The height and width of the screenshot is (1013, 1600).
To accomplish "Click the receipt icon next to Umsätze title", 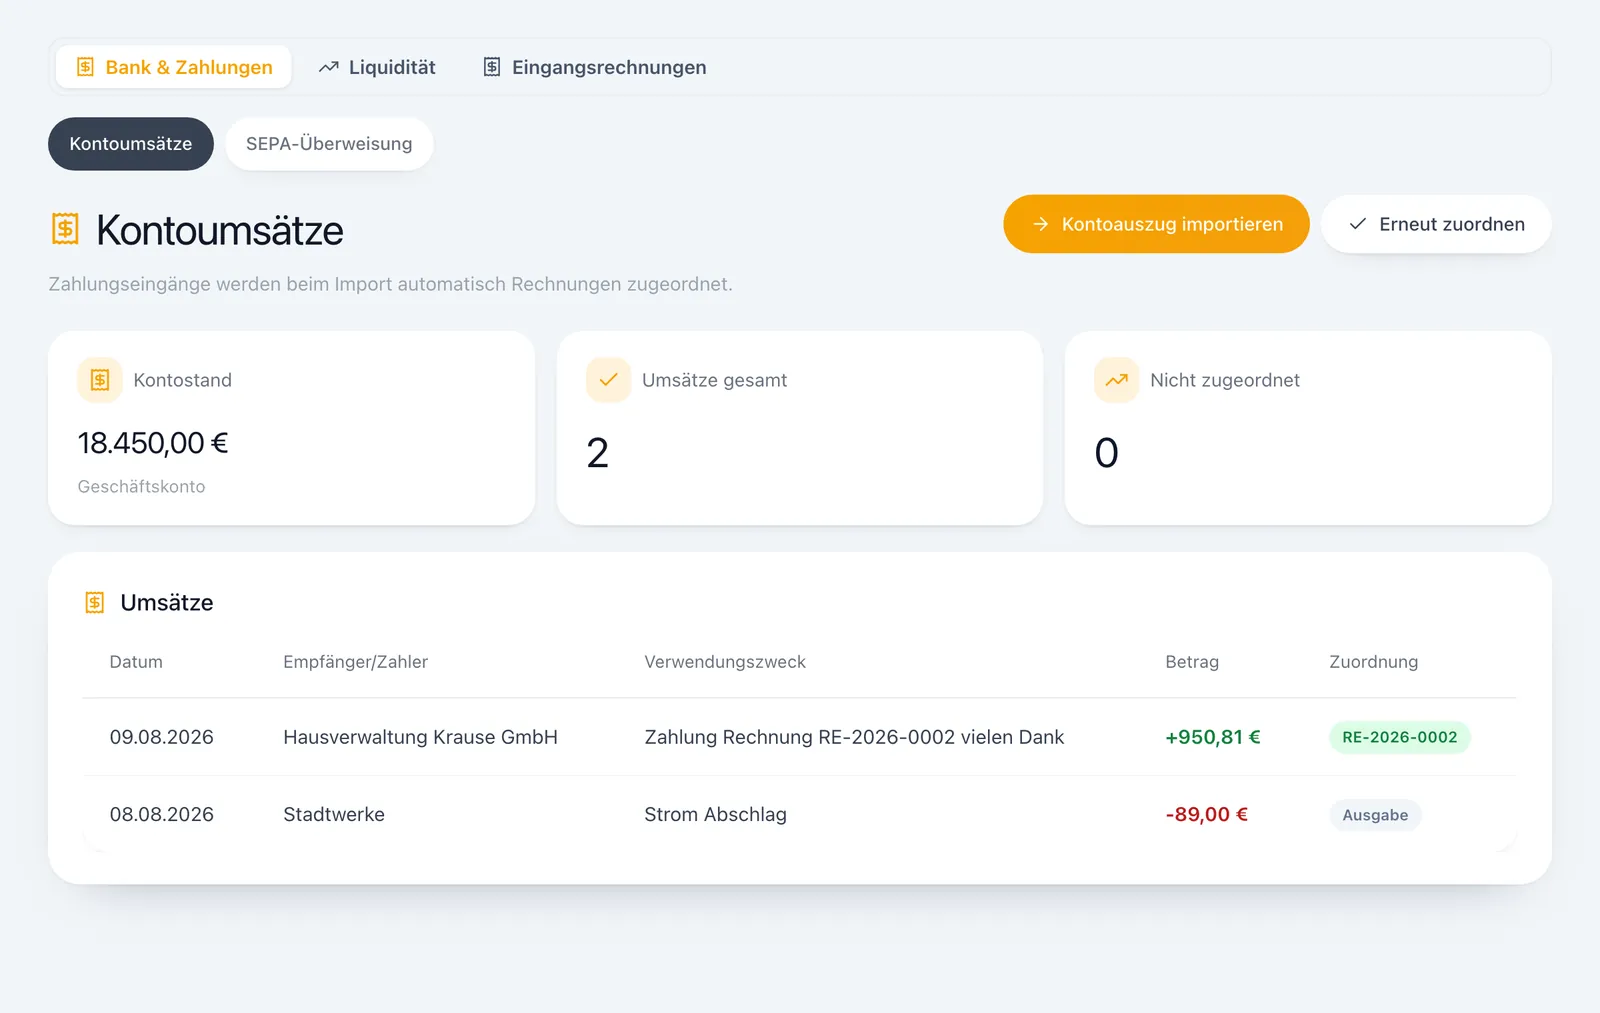I will pyautogui.click(x=95, y=603).
